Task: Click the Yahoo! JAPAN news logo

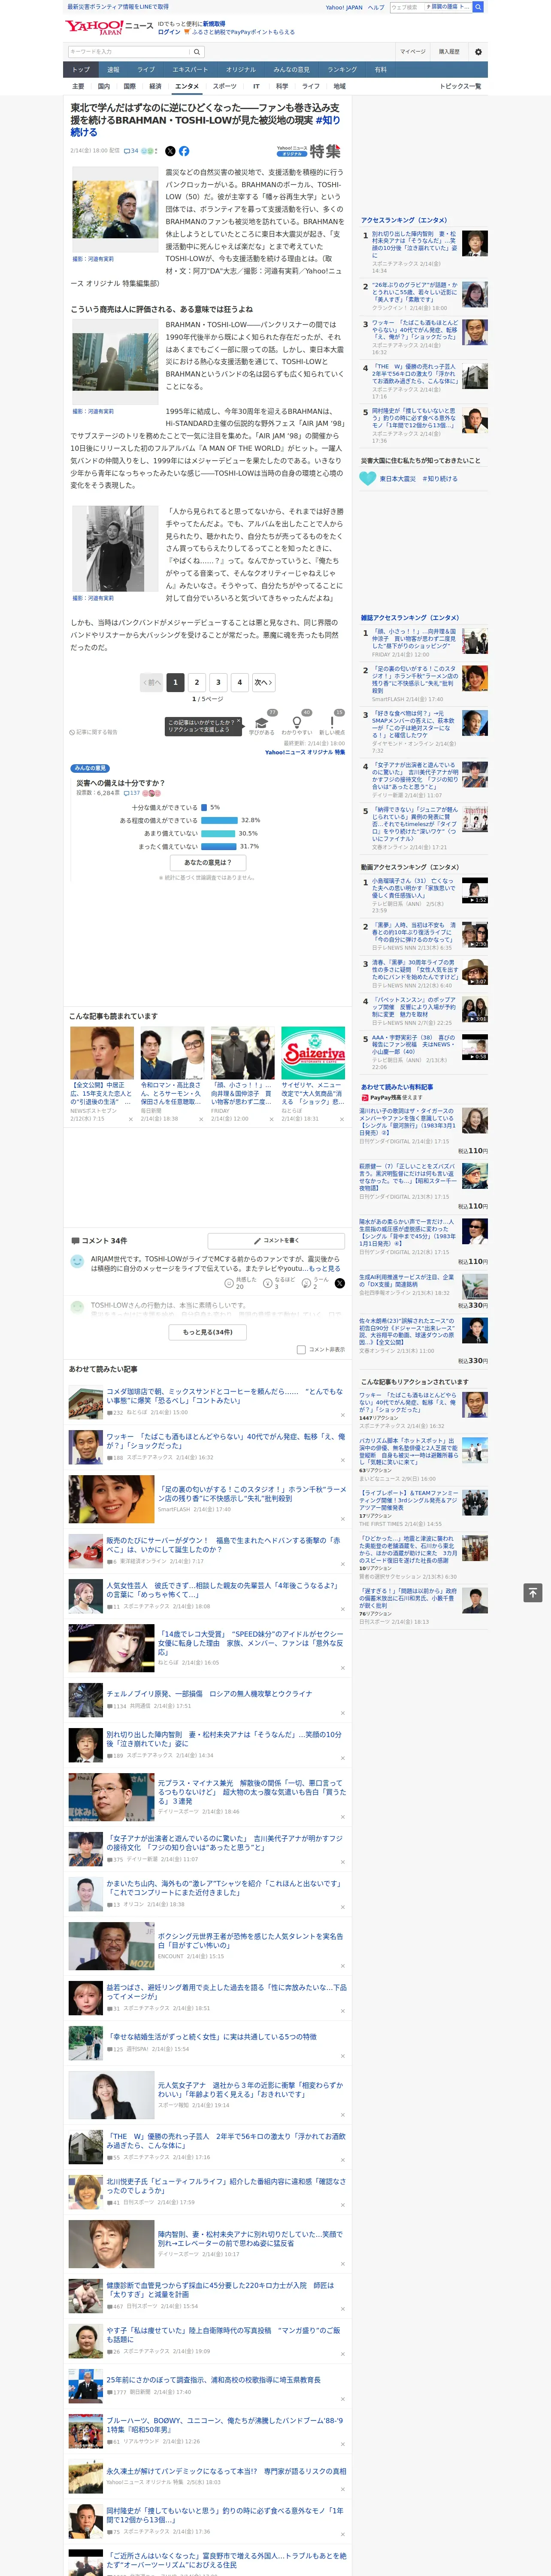Action: coord(109,28)
